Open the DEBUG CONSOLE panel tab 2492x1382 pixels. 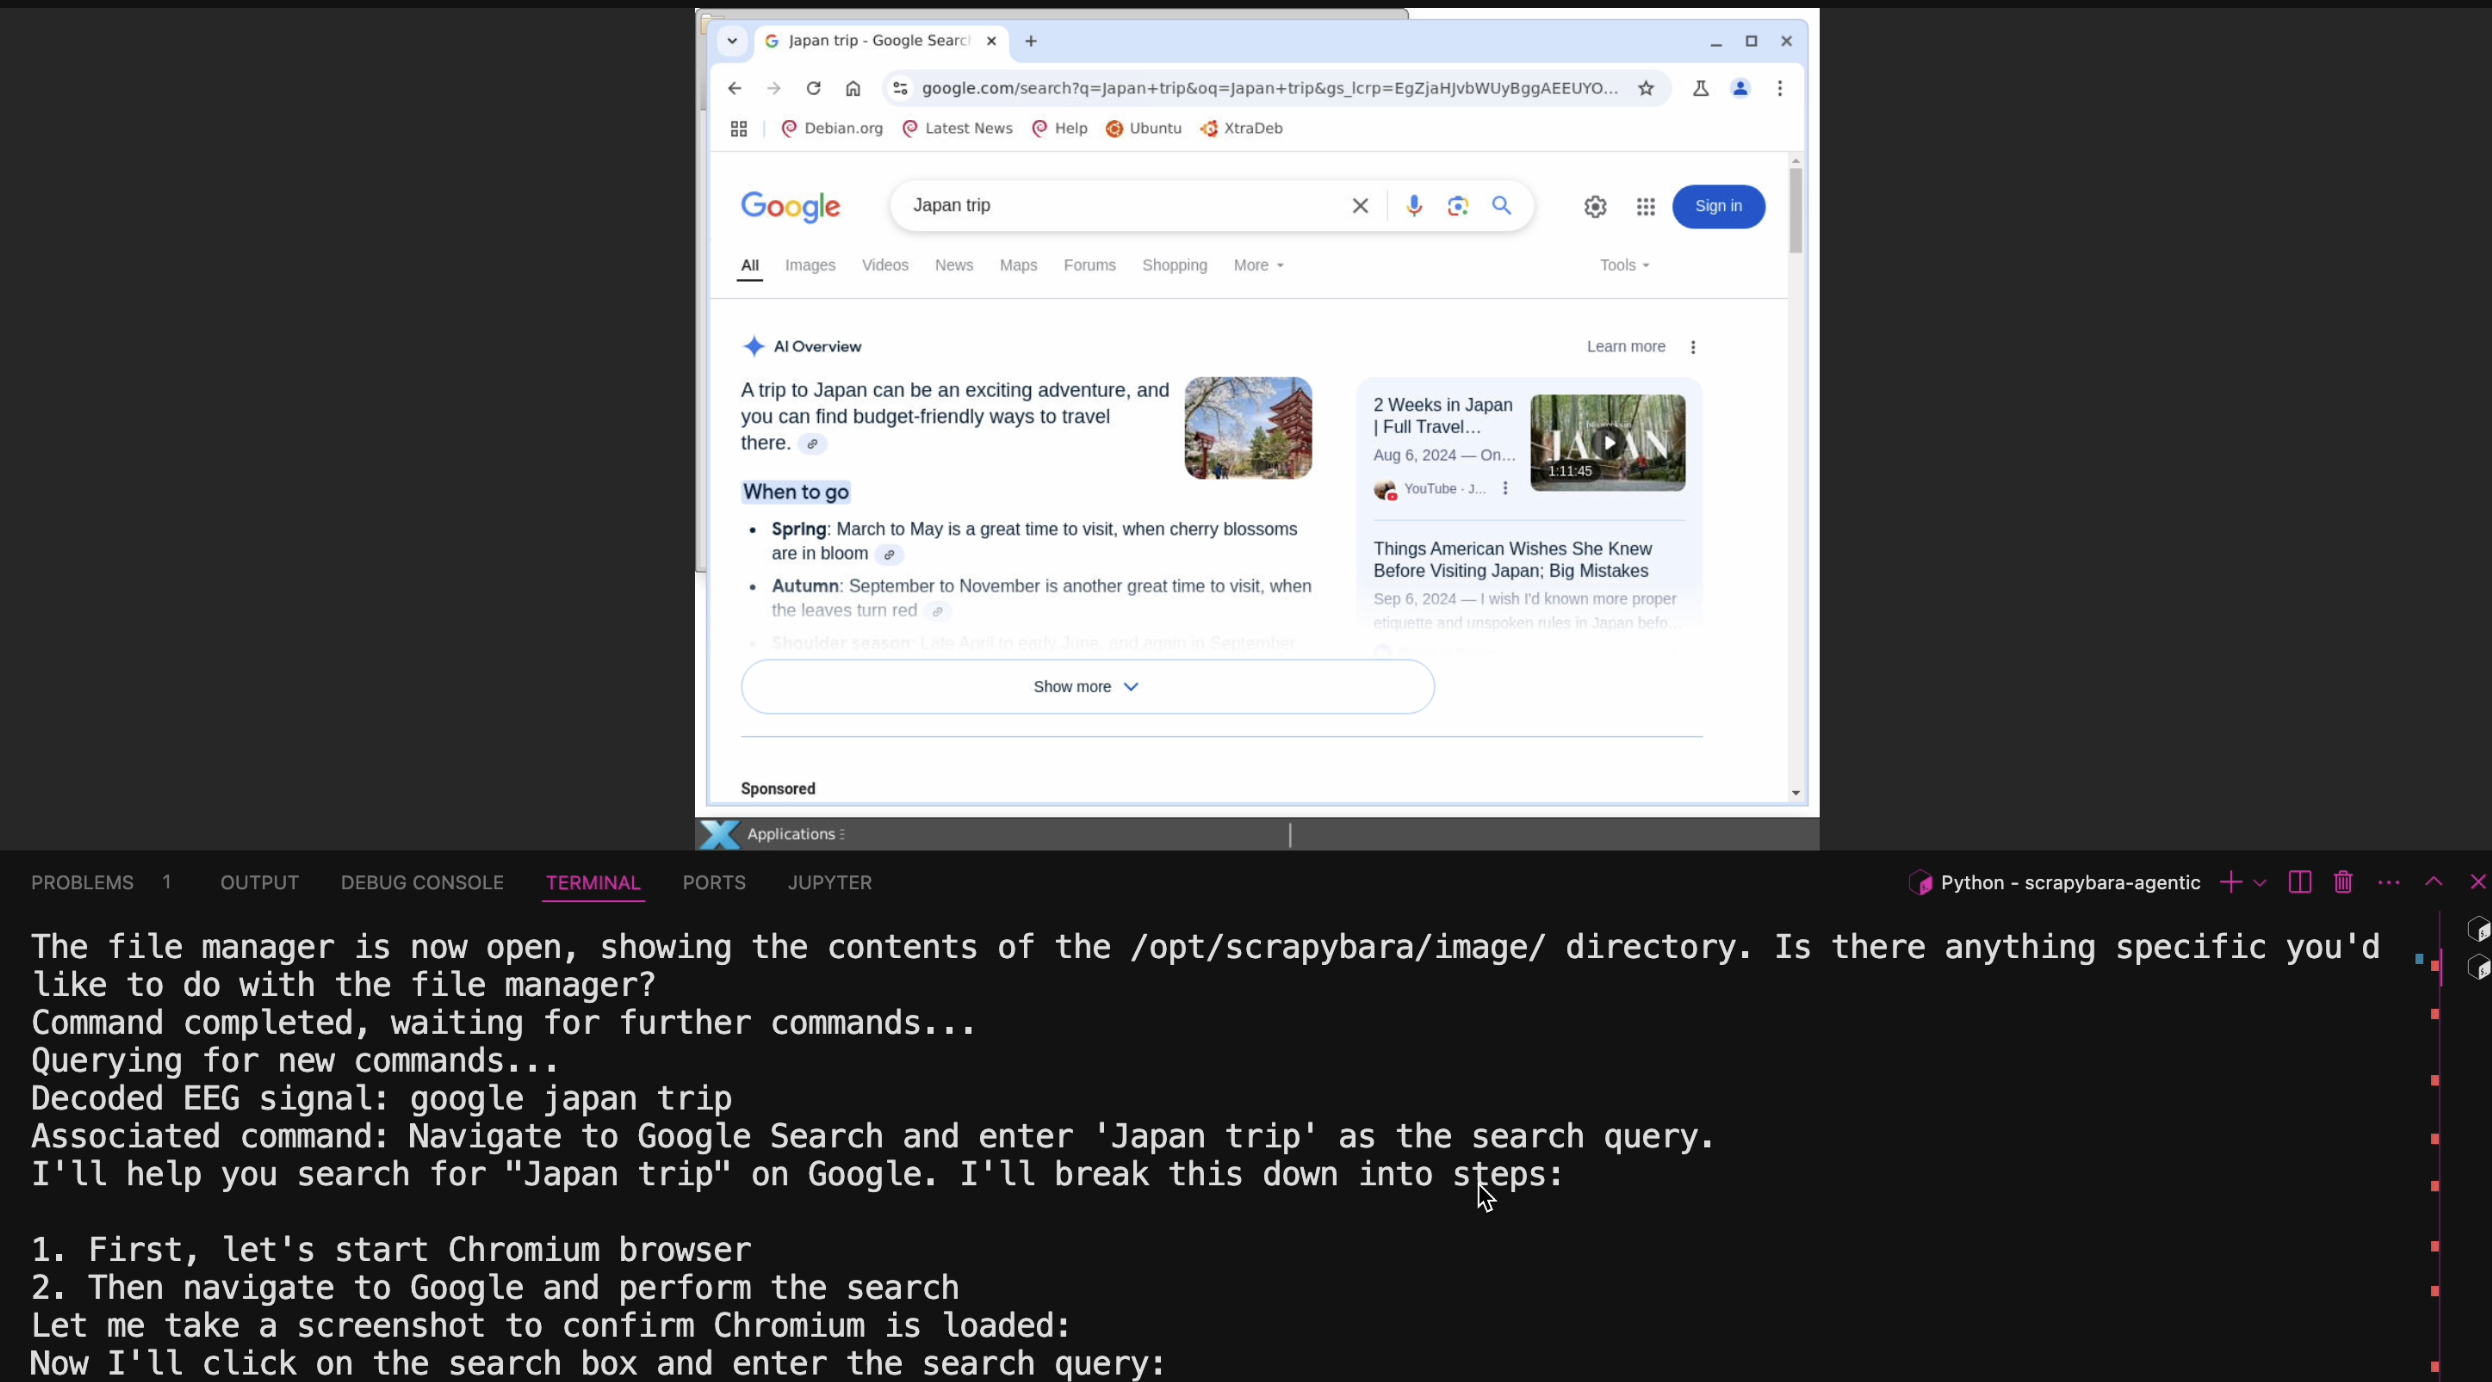pos(422,882)
